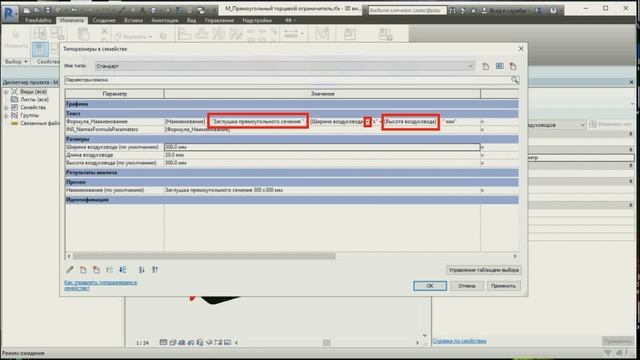Open the Help question mark icon
The height and width of the screenshot is (360, 640).
[x=553, y=11]
